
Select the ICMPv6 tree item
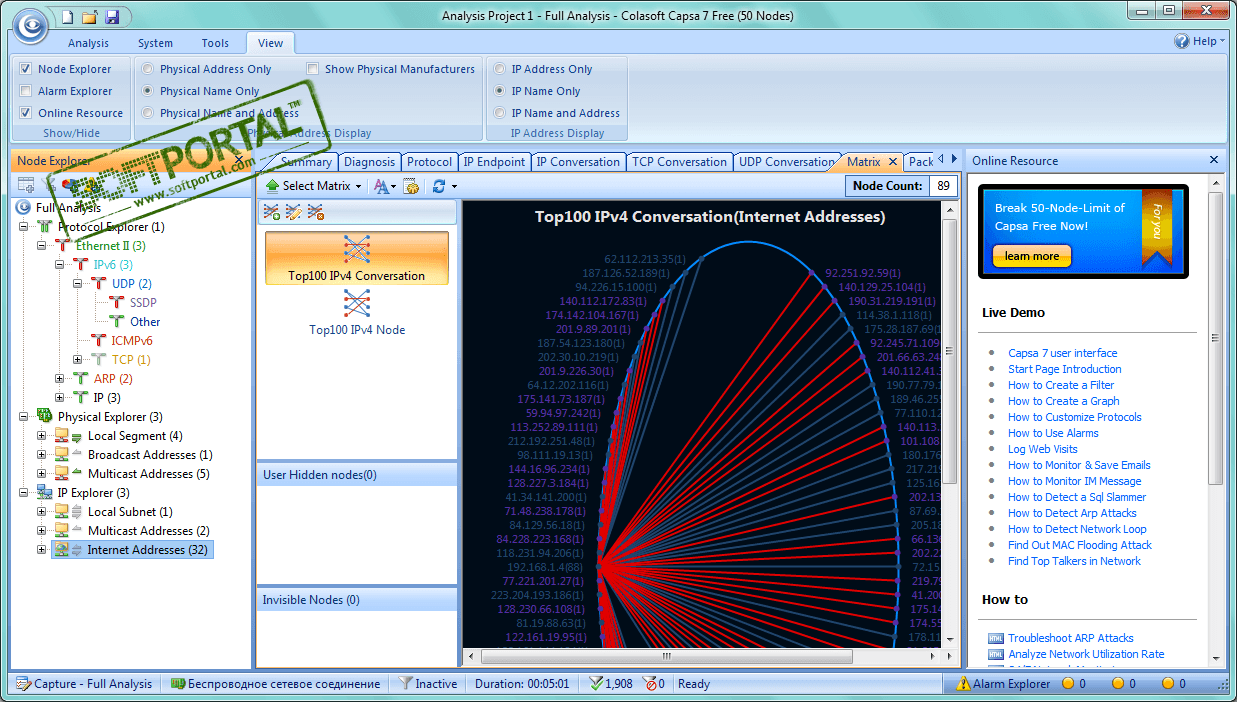point(132,341)
